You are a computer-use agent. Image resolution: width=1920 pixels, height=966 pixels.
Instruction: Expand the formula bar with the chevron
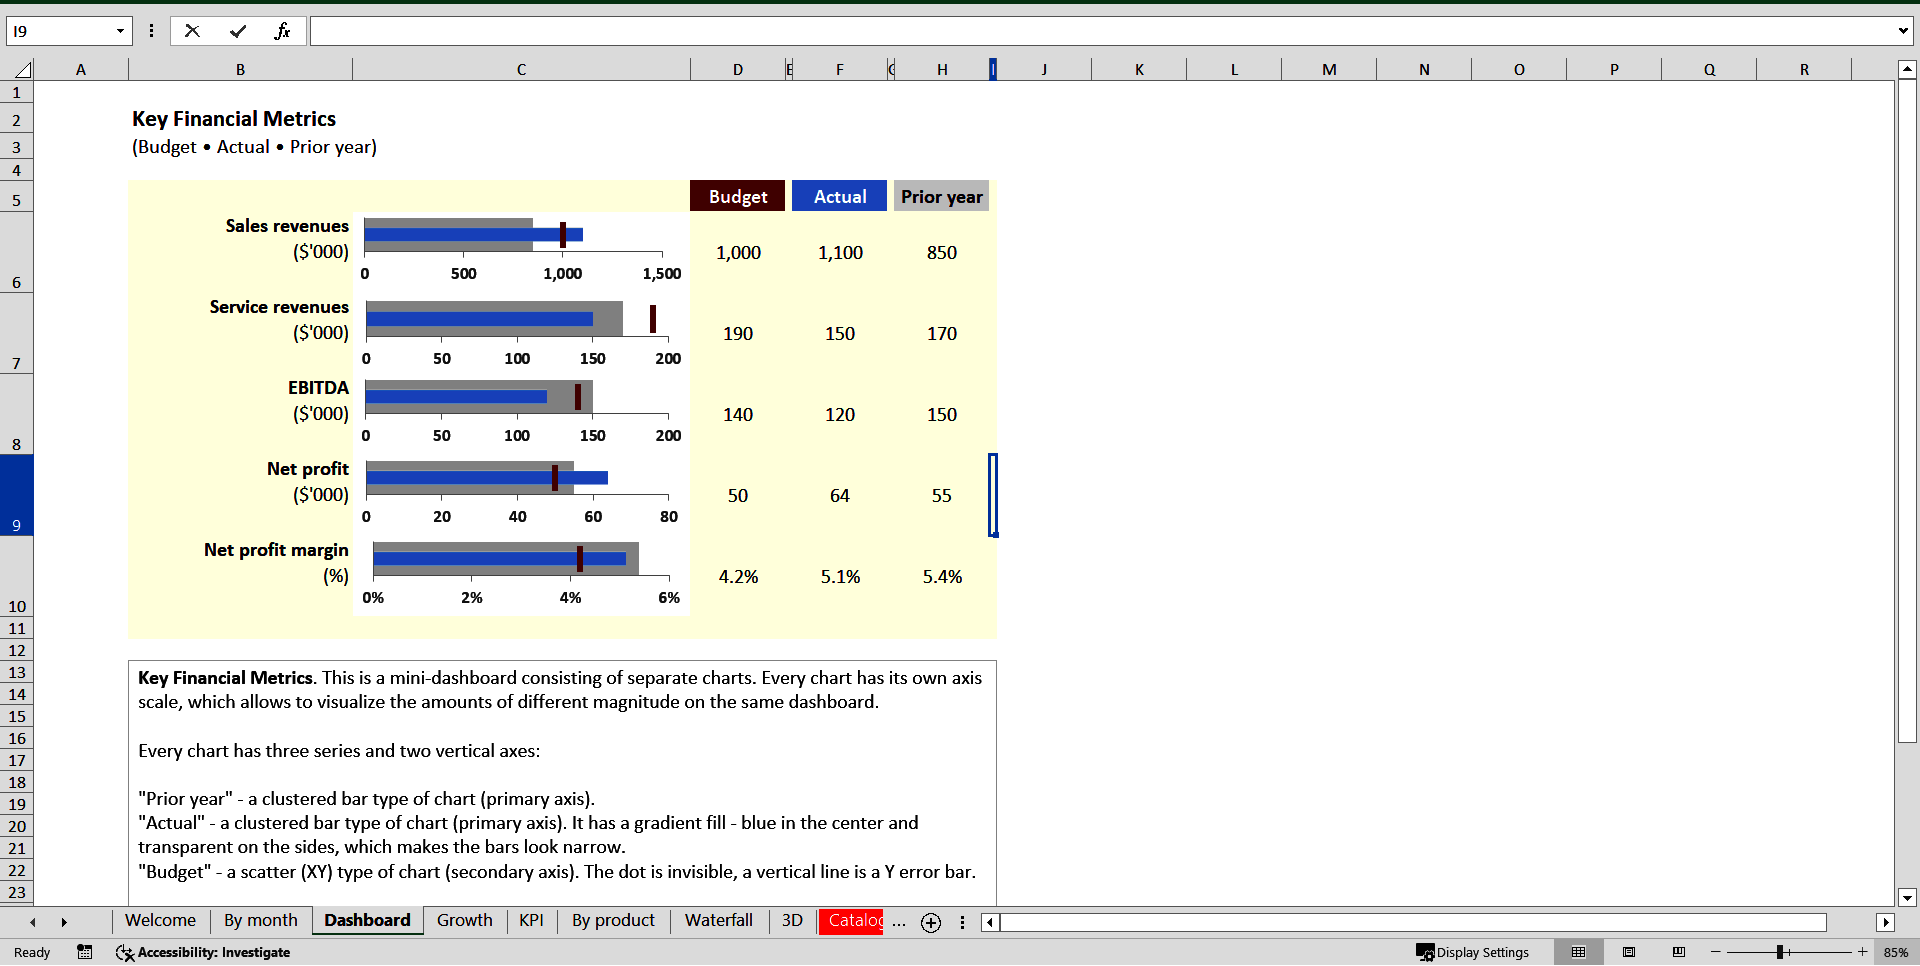(x=1903, y=31)
